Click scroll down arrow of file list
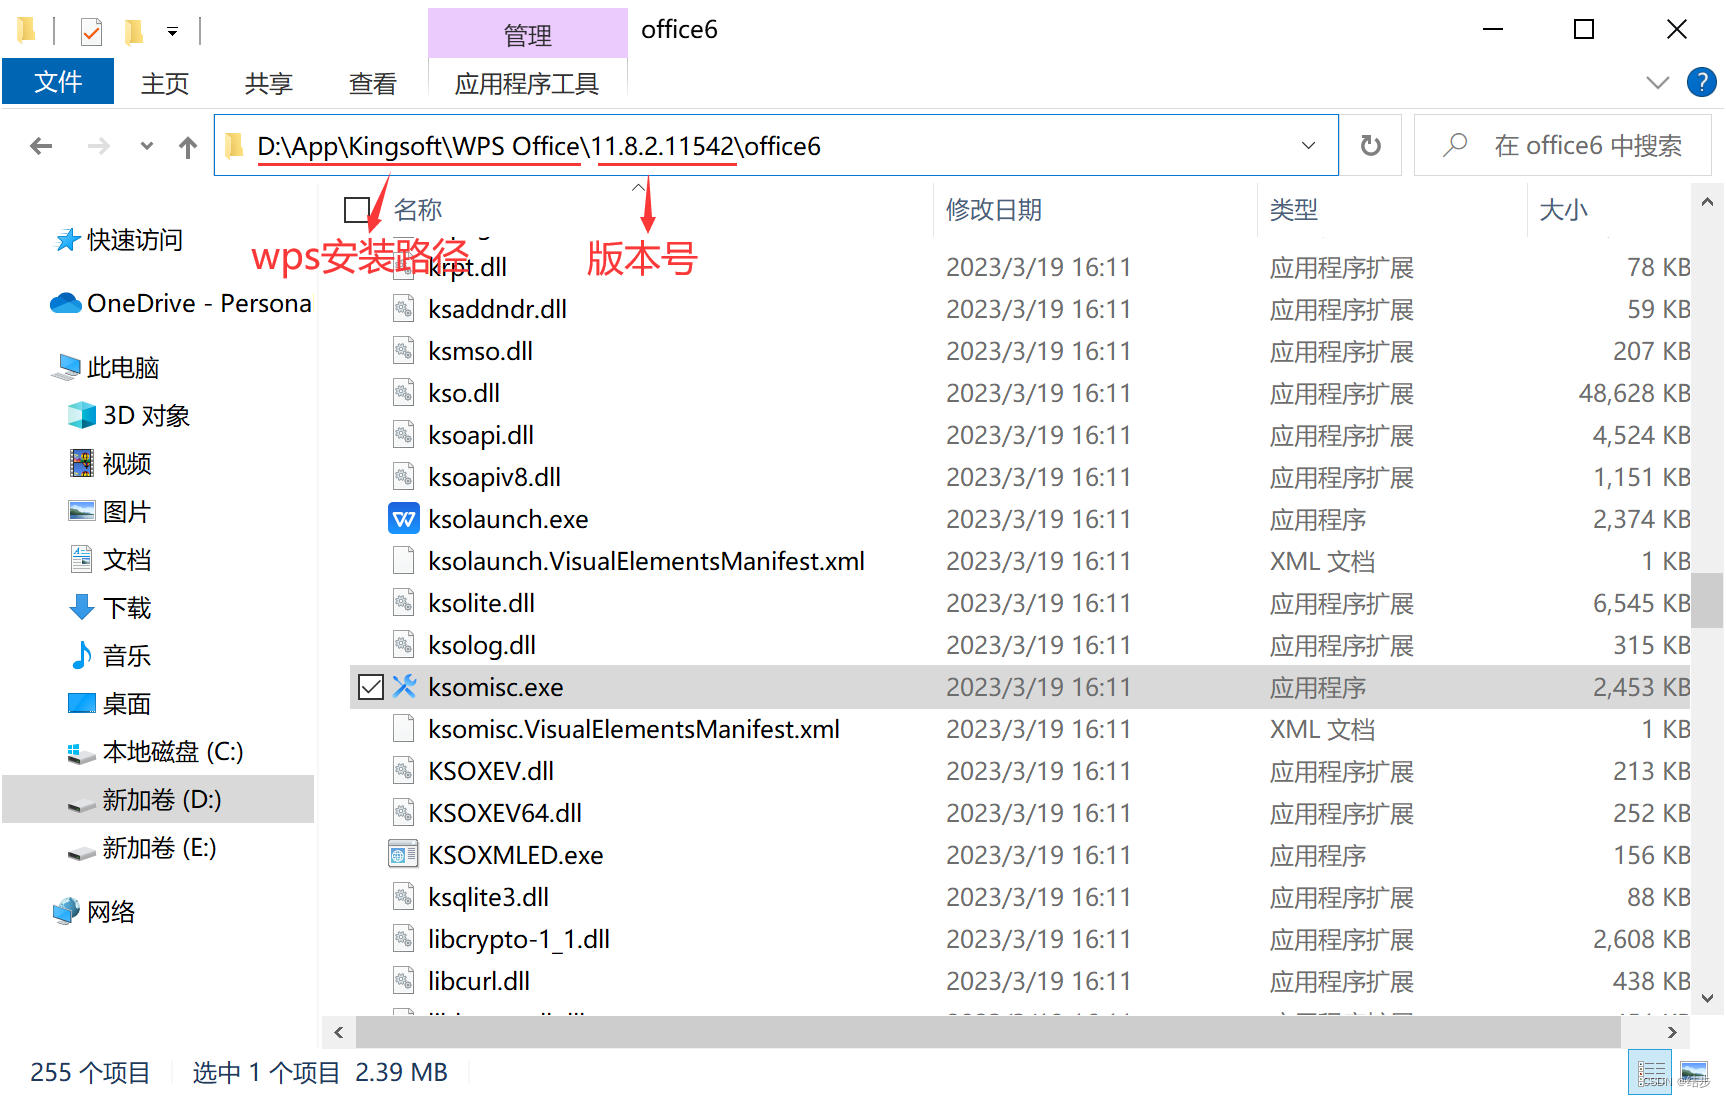 tap(1708, 998)
